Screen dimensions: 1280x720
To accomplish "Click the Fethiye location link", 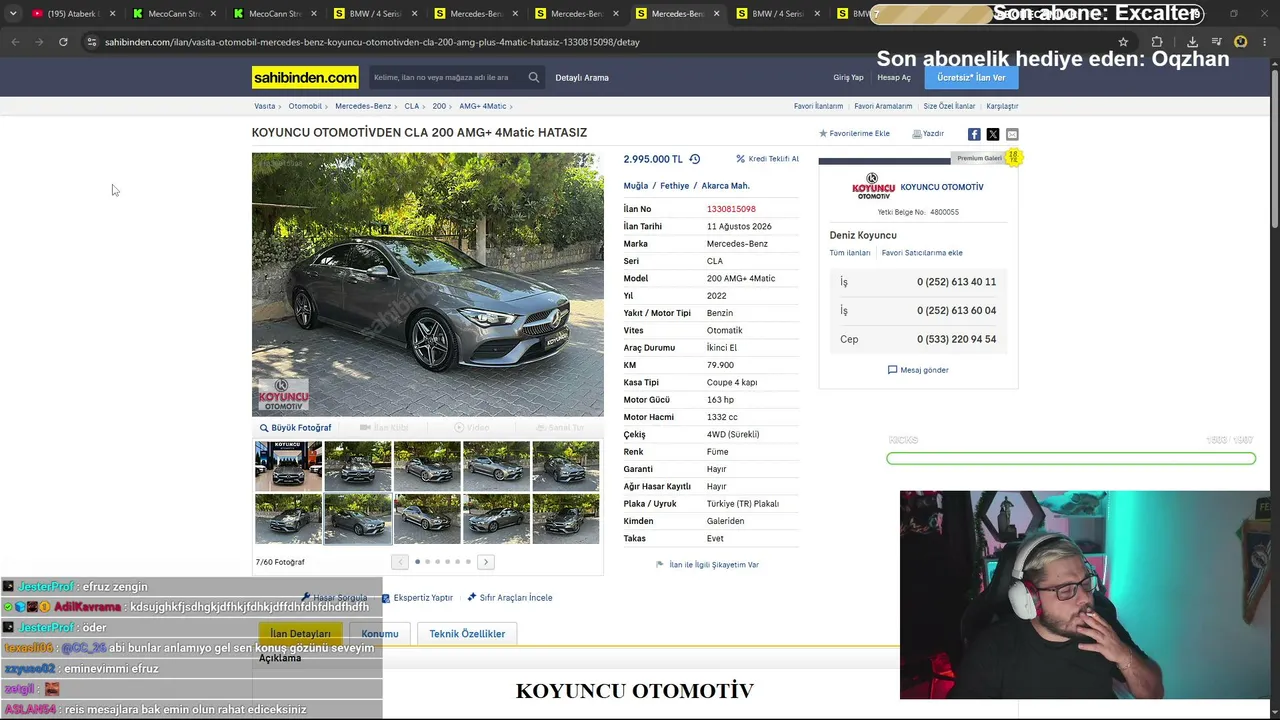I will click(x=675, y=186).
